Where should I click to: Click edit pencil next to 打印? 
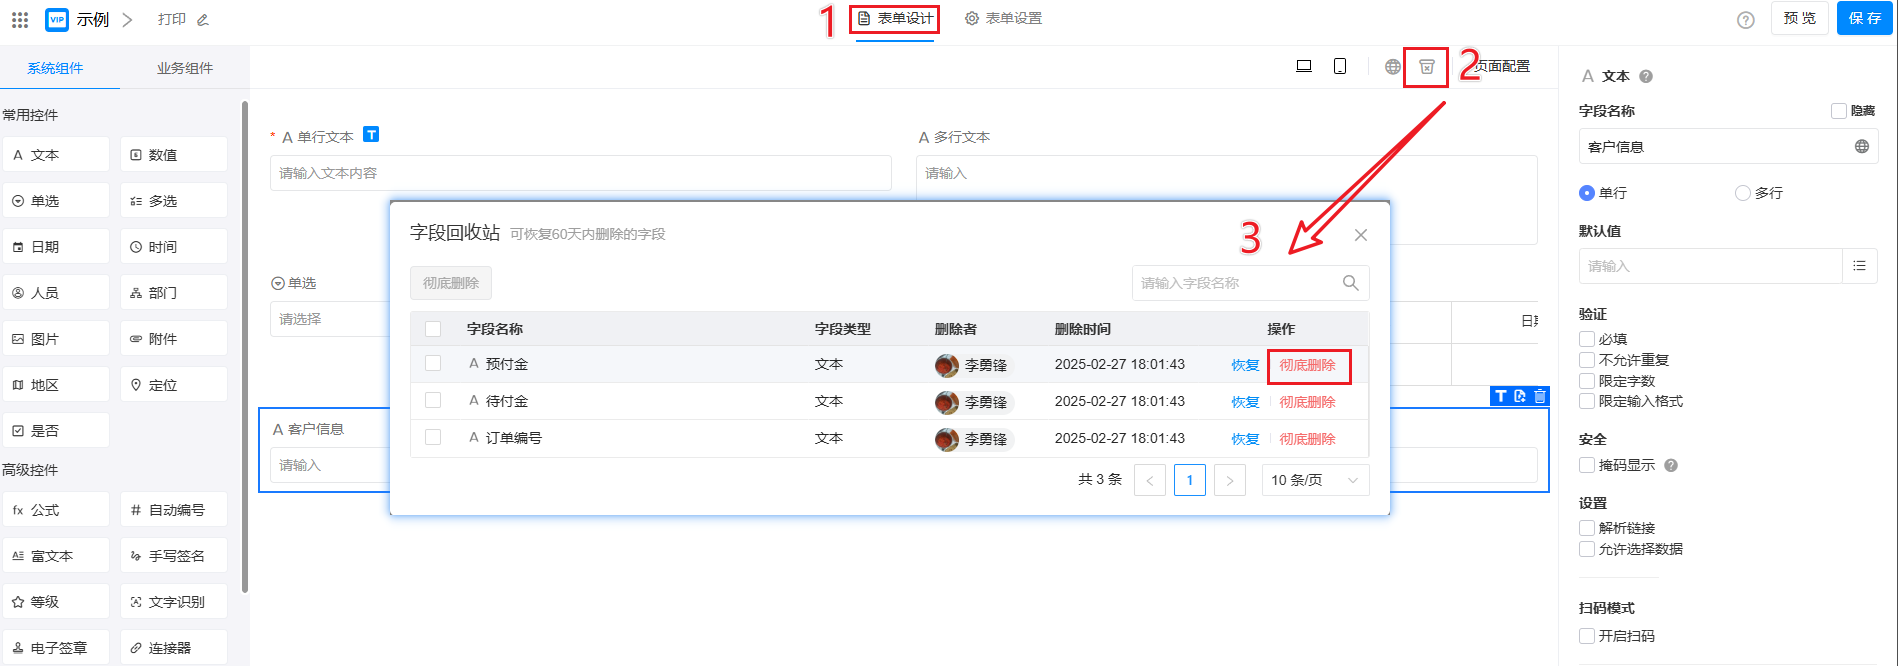click(x=203, y=20)
